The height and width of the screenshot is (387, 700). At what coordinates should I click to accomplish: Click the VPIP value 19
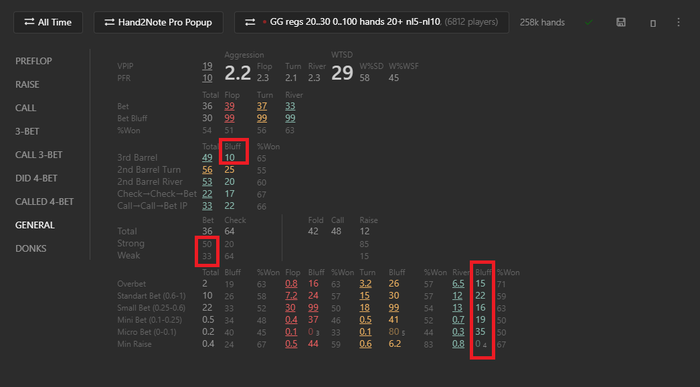tap(207, 66)
